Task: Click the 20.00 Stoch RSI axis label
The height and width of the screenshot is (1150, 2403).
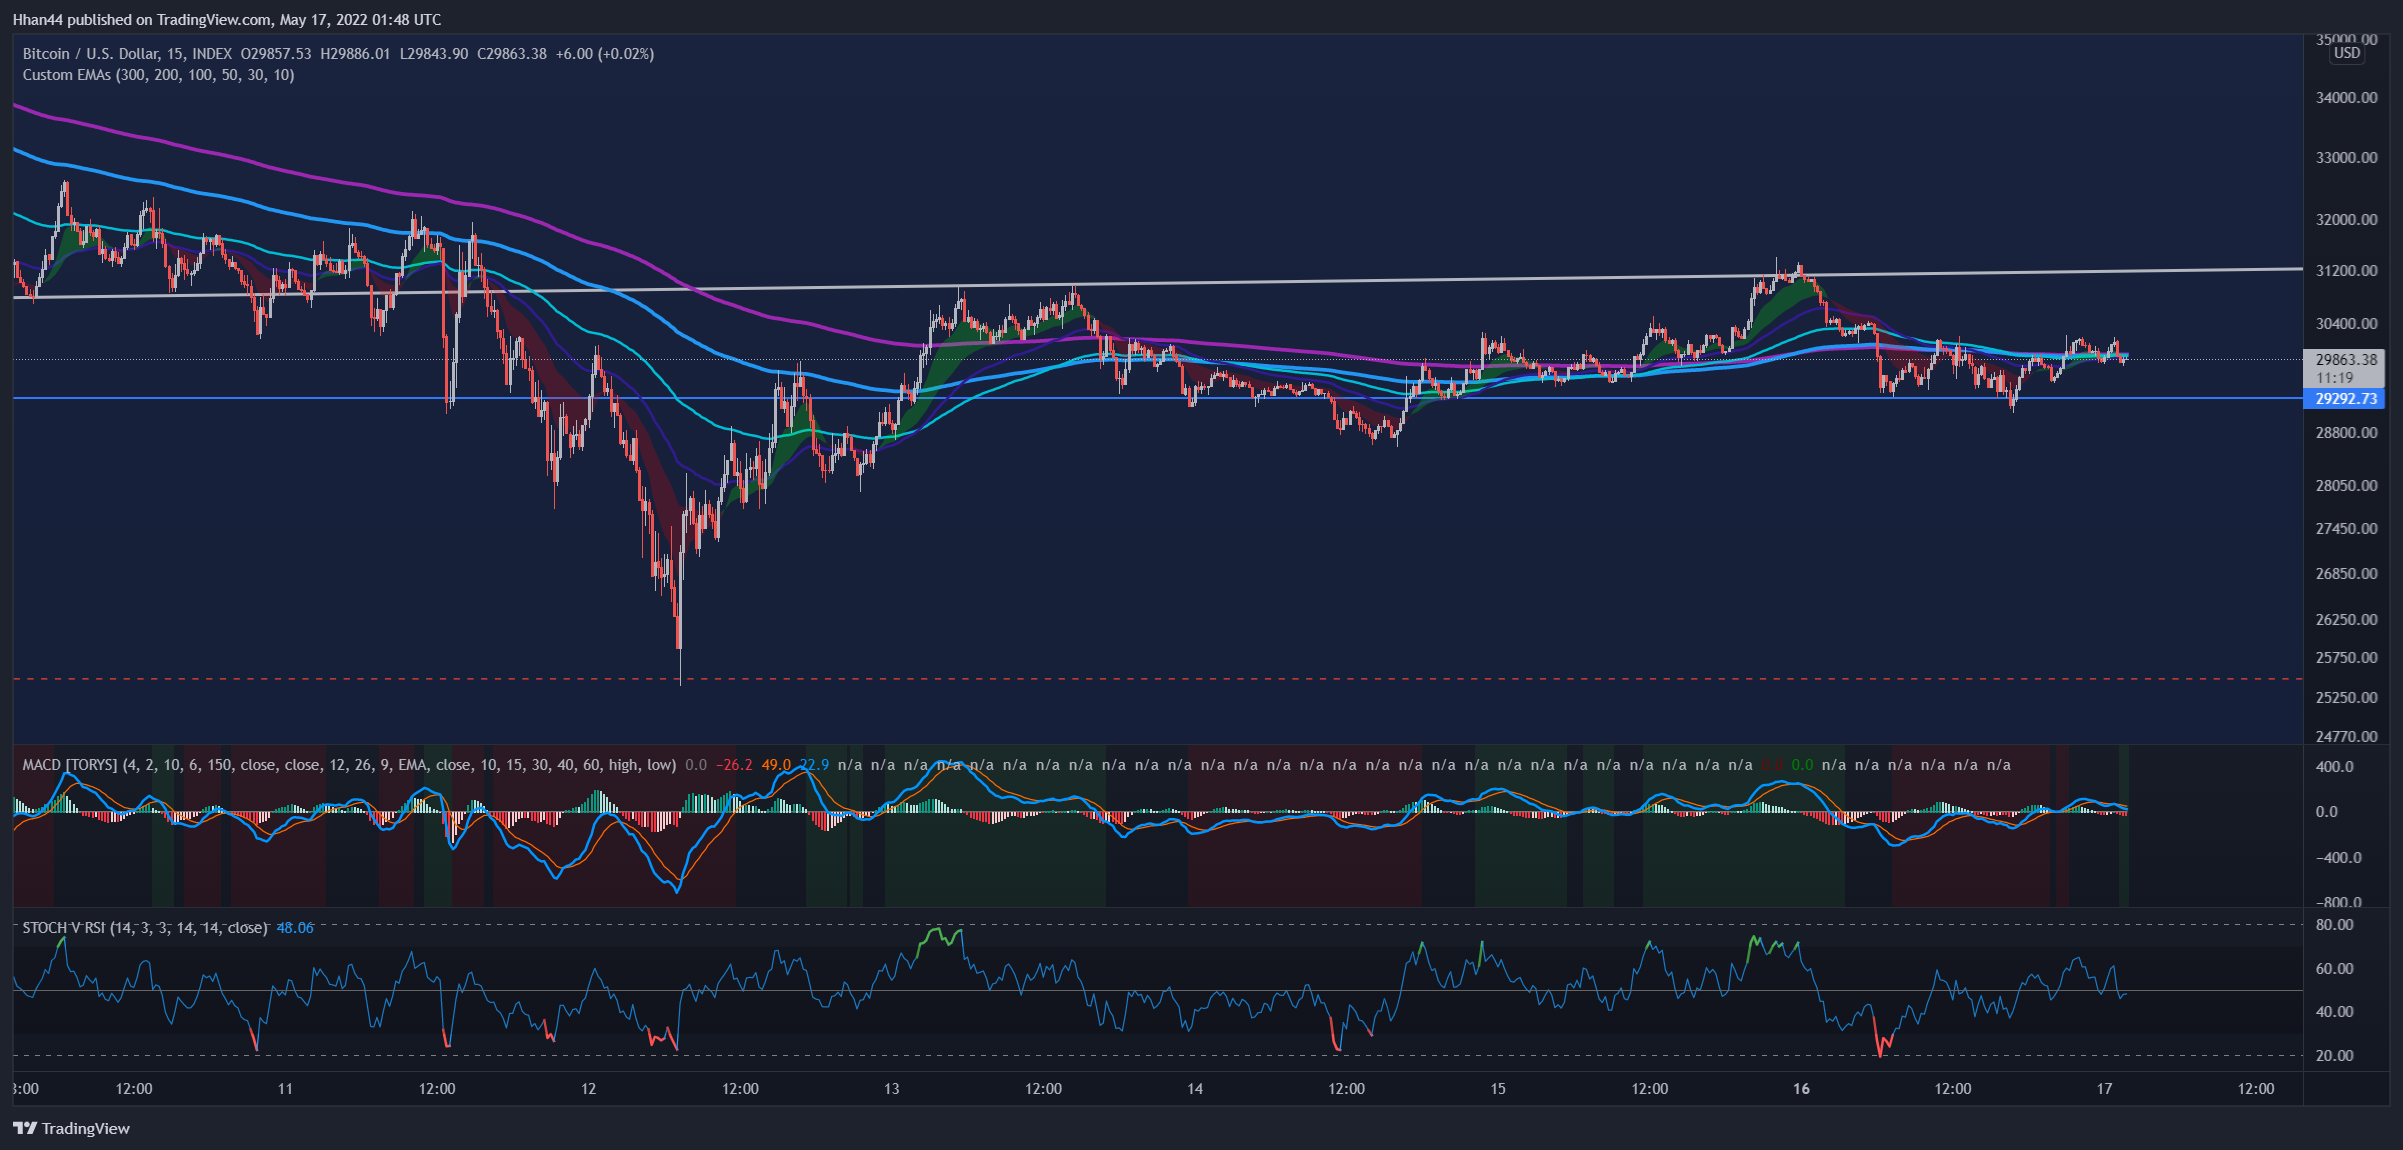Action: pos(2334,1056)
